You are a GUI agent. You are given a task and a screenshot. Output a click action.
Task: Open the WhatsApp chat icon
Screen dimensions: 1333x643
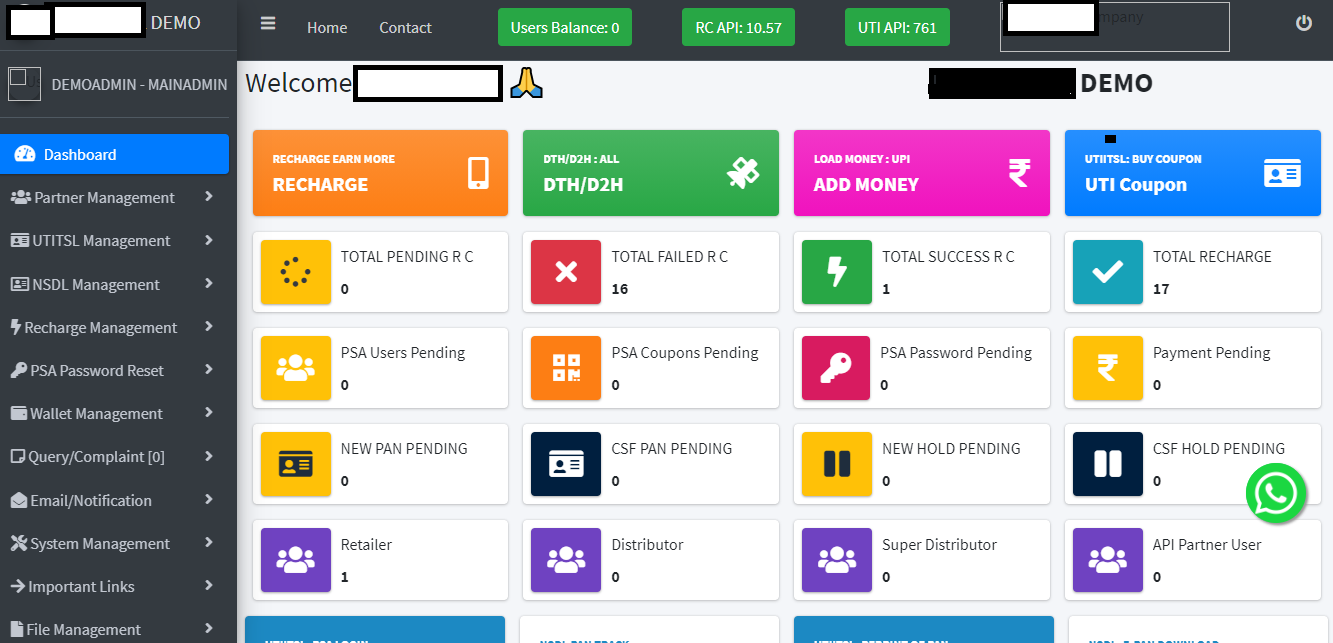(x=1277, y=493)
